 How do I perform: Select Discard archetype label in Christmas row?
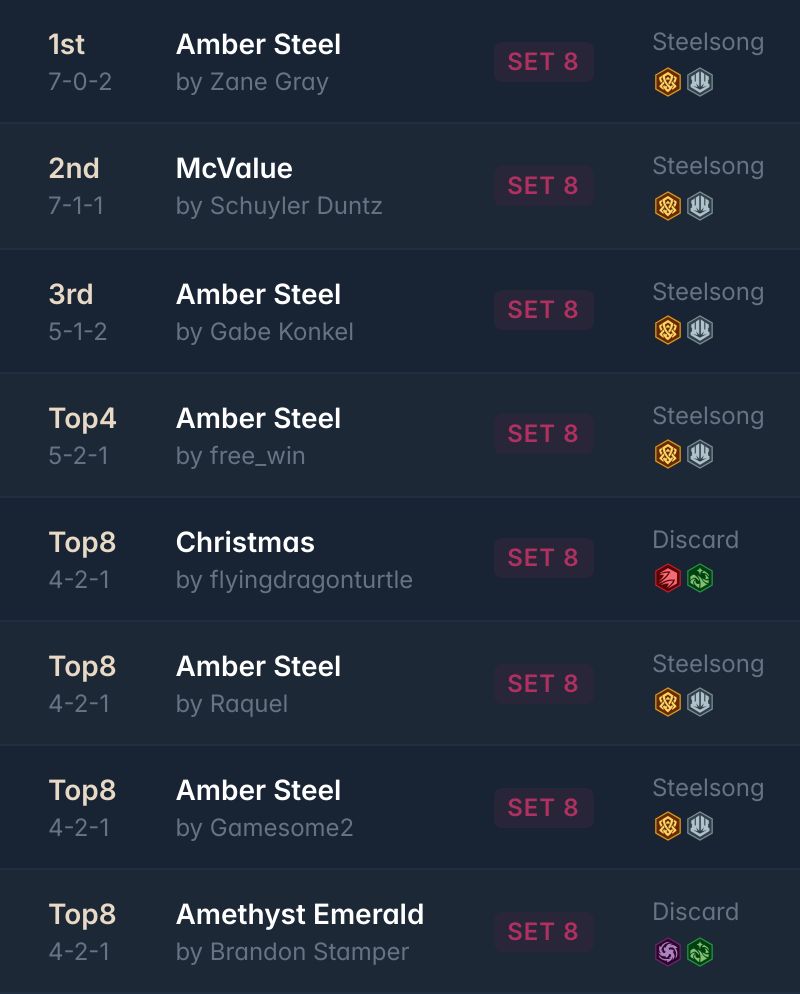point(695,540)
